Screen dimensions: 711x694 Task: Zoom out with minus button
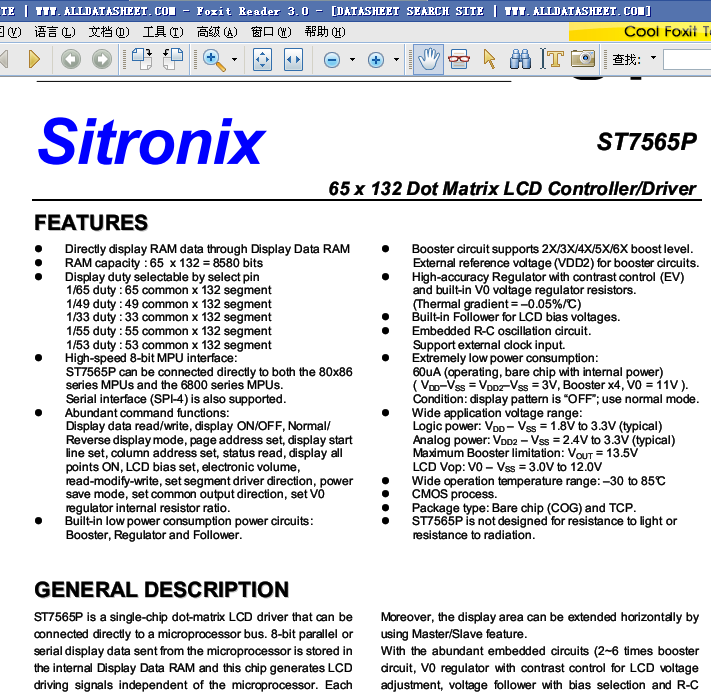[332, 60]
